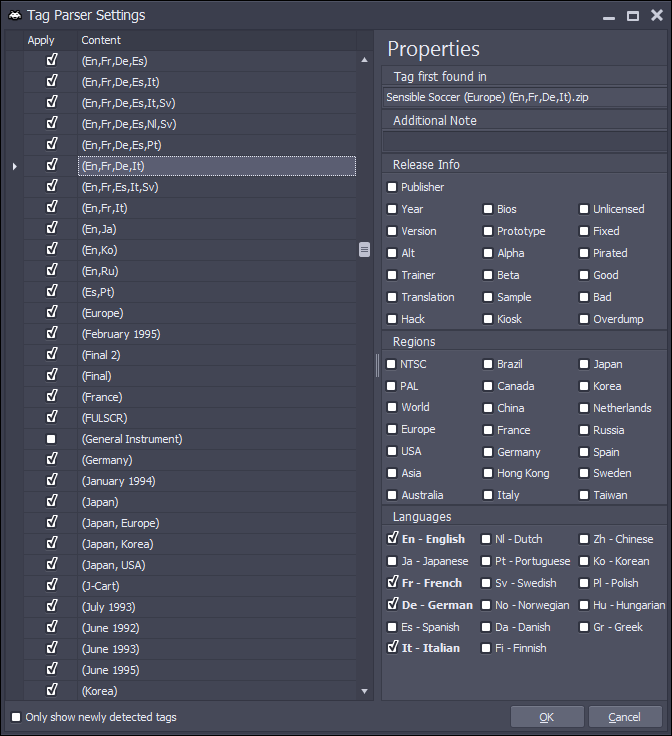Viewport: 672px width, 736px height.
Task: Tick the Taiwan region checkbox
Action: click(584, 495)
